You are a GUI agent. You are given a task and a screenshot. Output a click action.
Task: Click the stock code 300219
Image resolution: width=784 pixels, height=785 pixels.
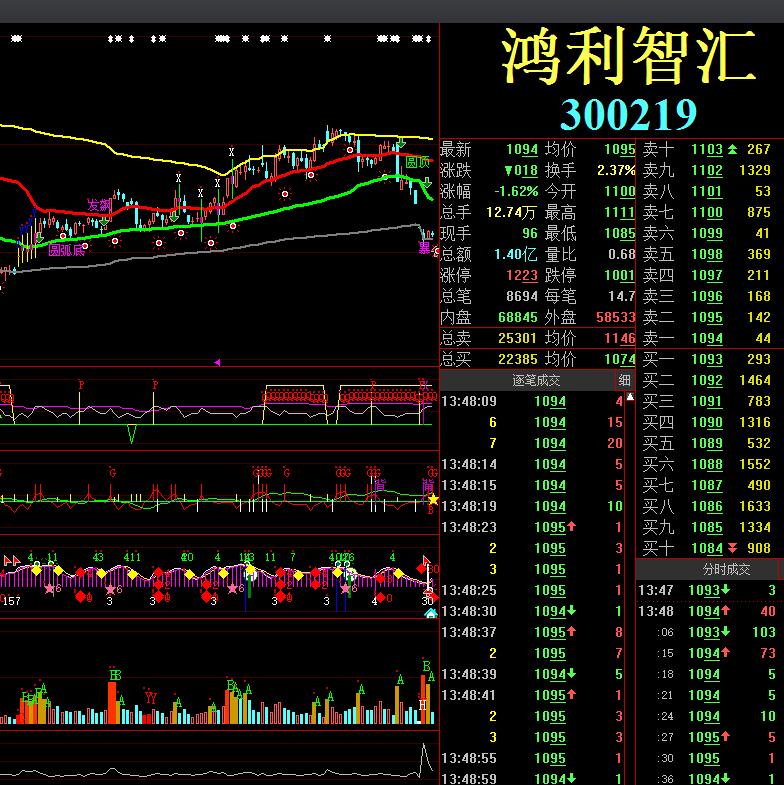(x=628, y=114)
